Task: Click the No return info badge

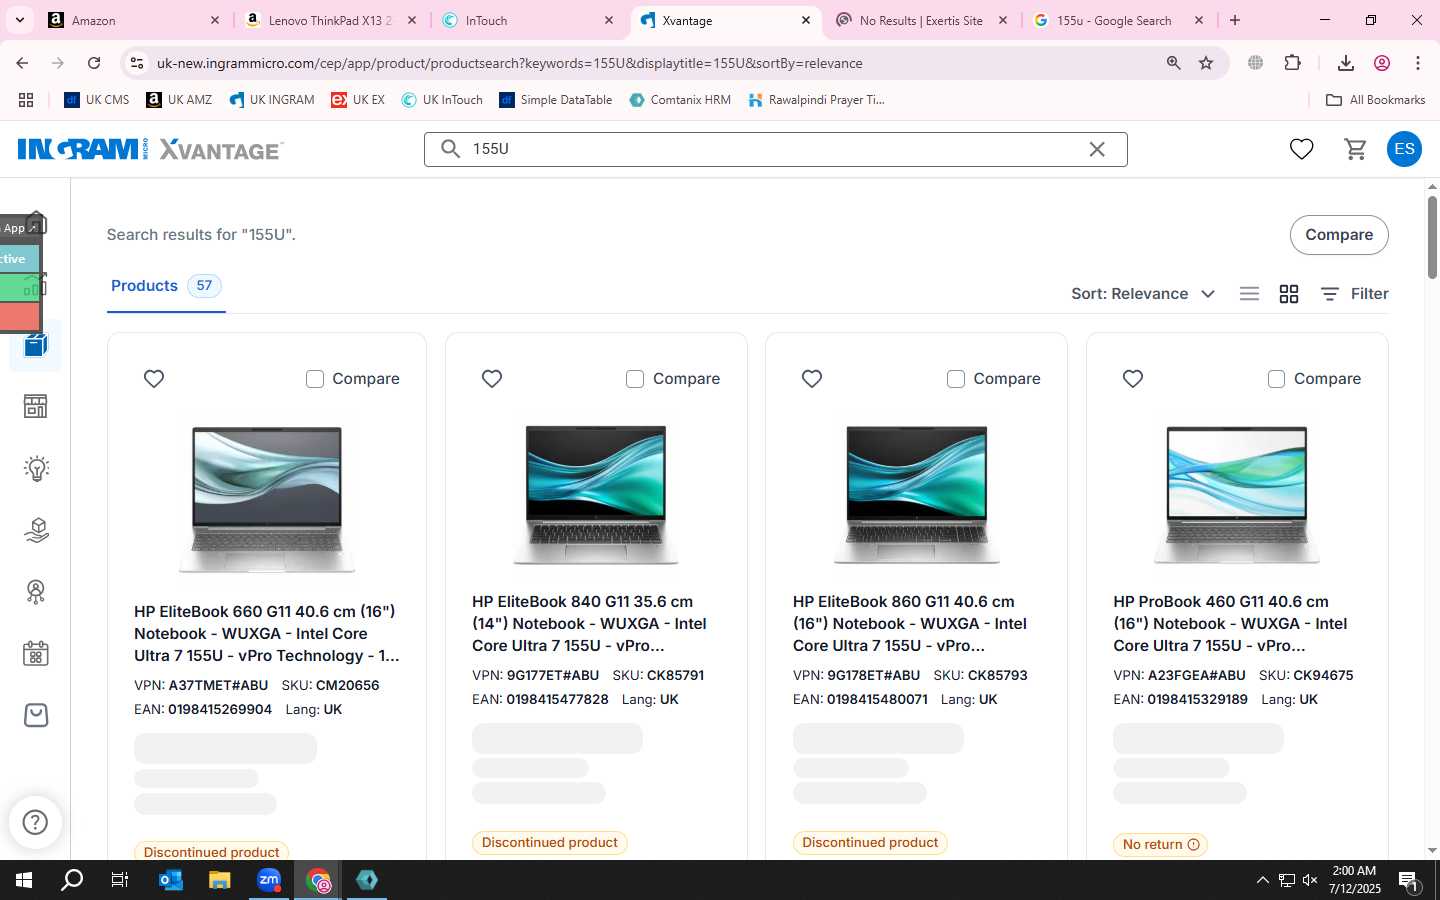Action: pos(1160,844)
